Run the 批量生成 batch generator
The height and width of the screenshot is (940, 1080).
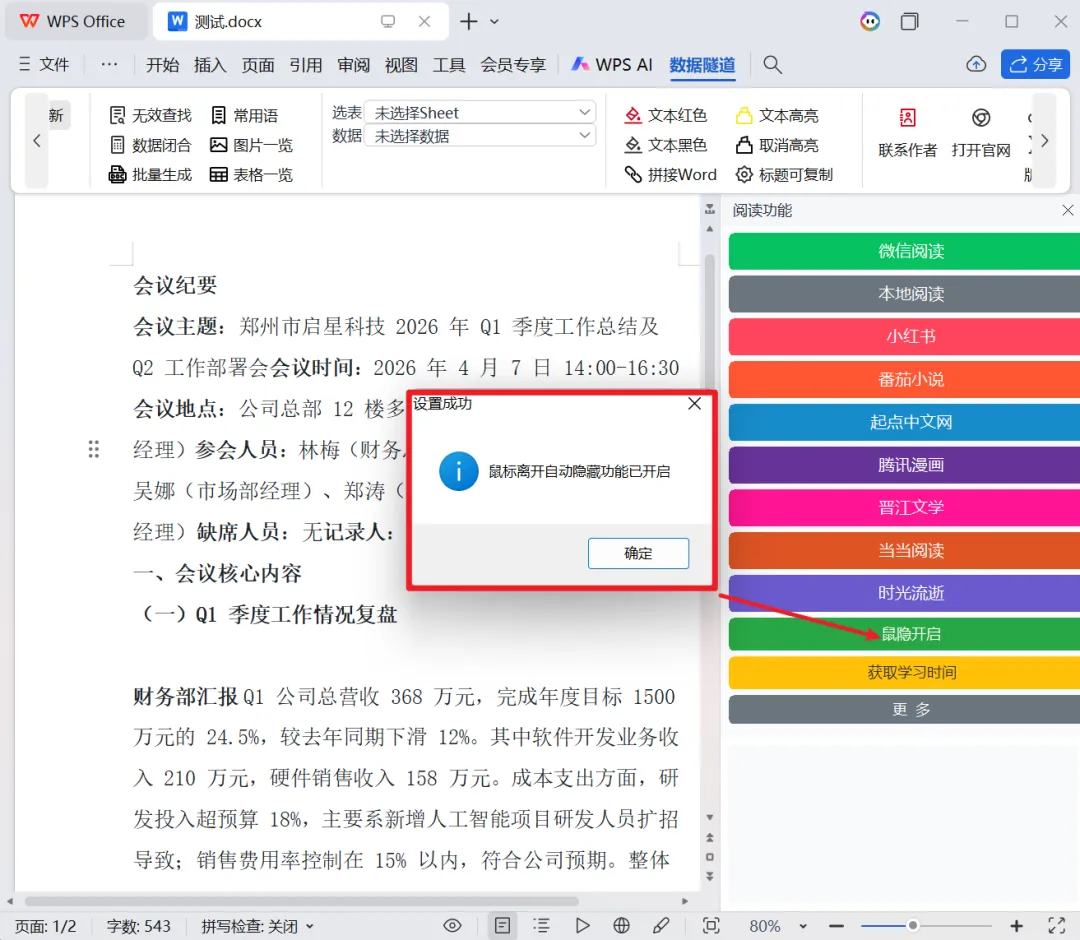(x=150, y=174)
